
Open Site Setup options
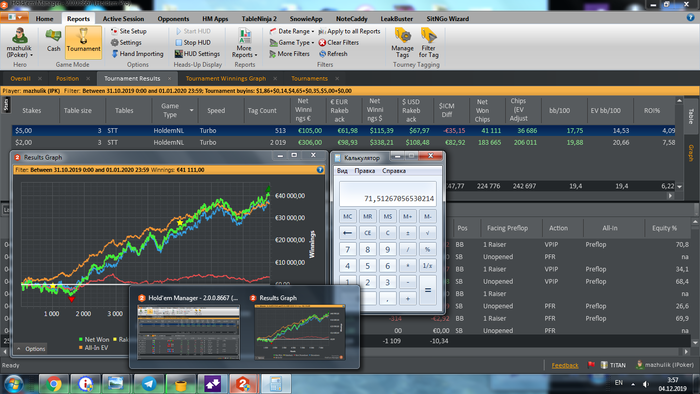click(129, 31)
